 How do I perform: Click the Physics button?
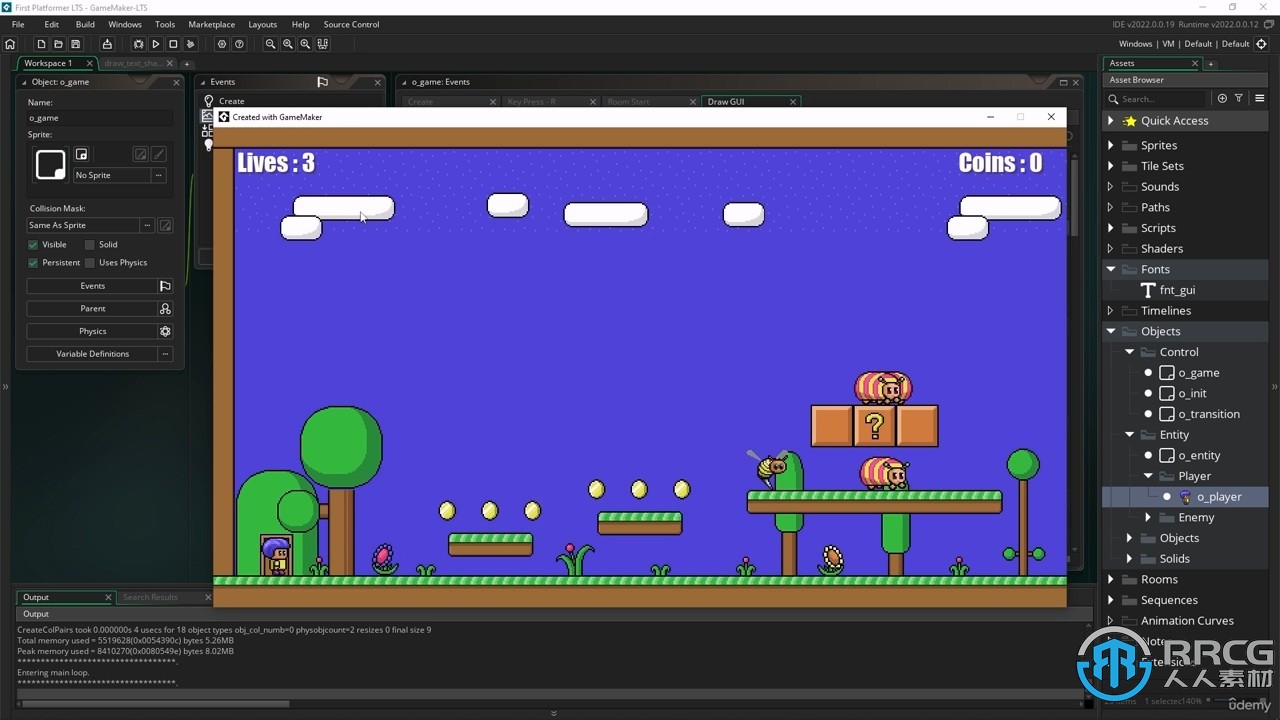click(92, 331)
